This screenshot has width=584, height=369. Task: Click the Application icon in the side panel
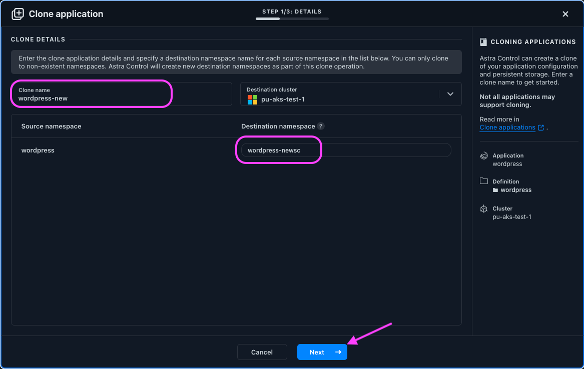pyautogui.click(x=484, y=156)
